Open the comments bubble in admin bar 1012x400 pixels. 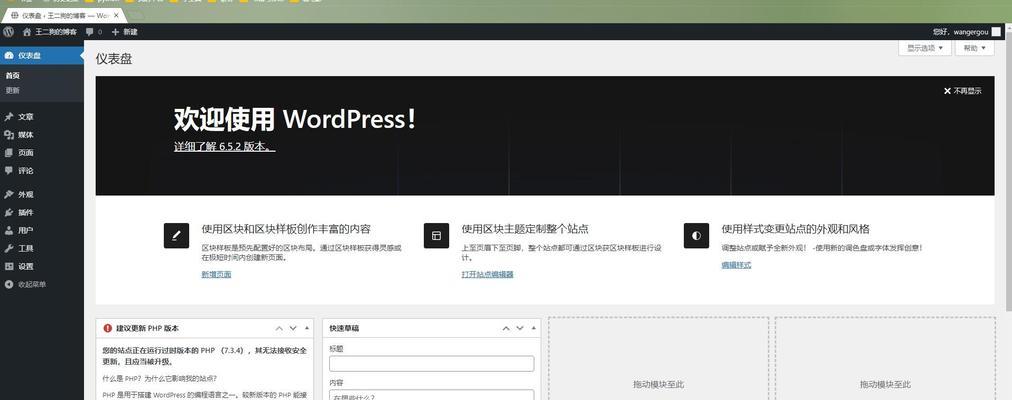[94, 32]
